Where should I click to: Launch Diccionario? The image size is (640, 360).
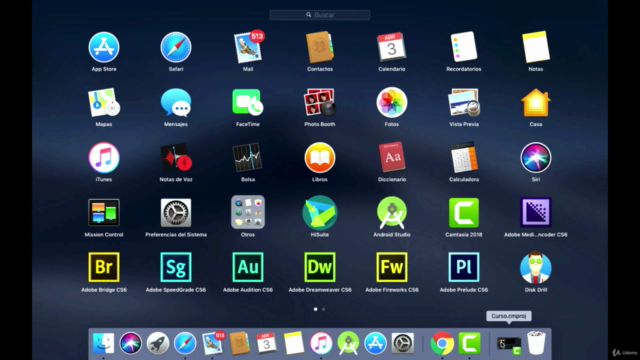point(391,158)
